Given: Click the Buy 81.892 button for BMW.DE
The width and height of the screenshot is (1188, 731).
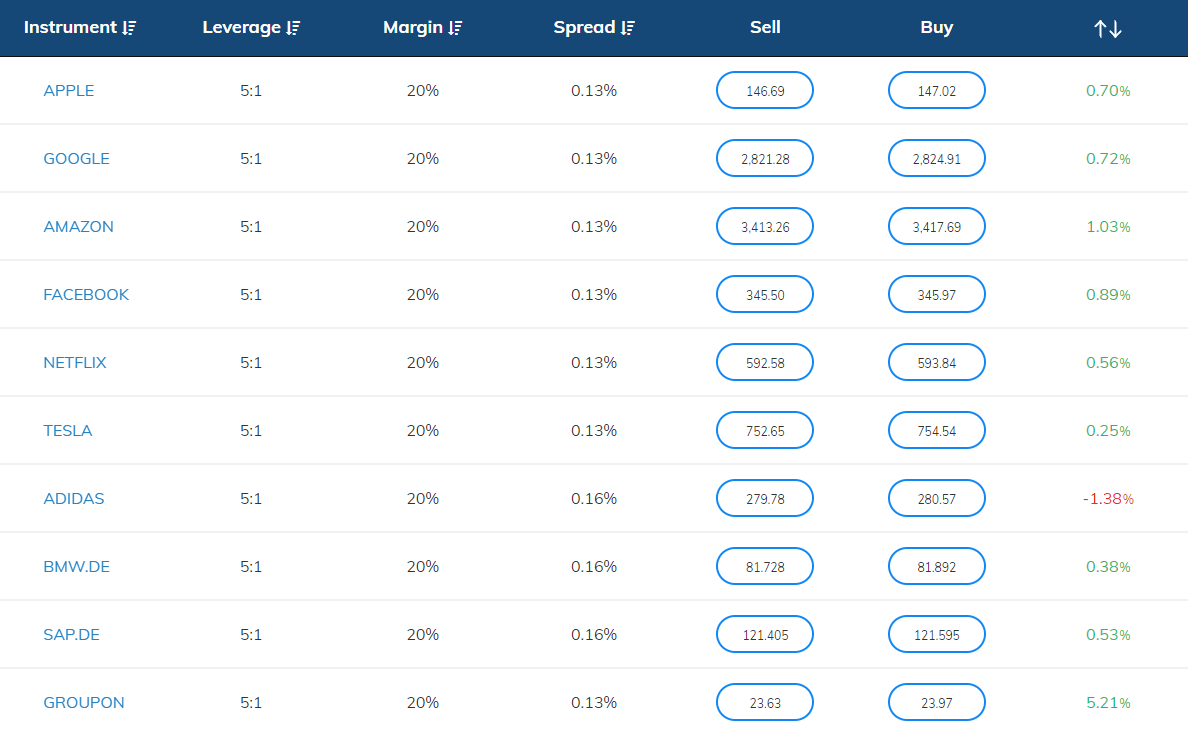Looking at the screenshot, I should (x=936, y=567).
